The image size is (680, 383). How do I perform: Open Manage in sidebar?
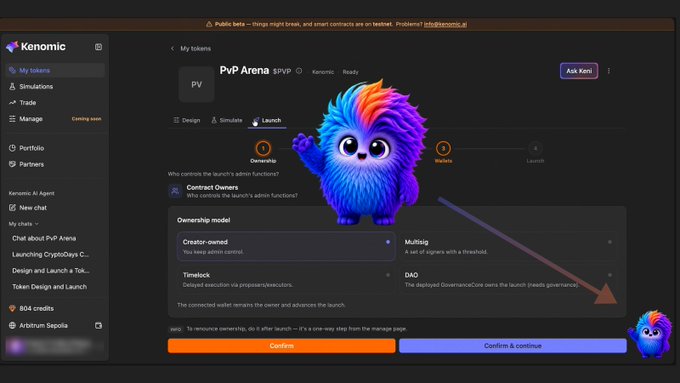click(55, 118)
